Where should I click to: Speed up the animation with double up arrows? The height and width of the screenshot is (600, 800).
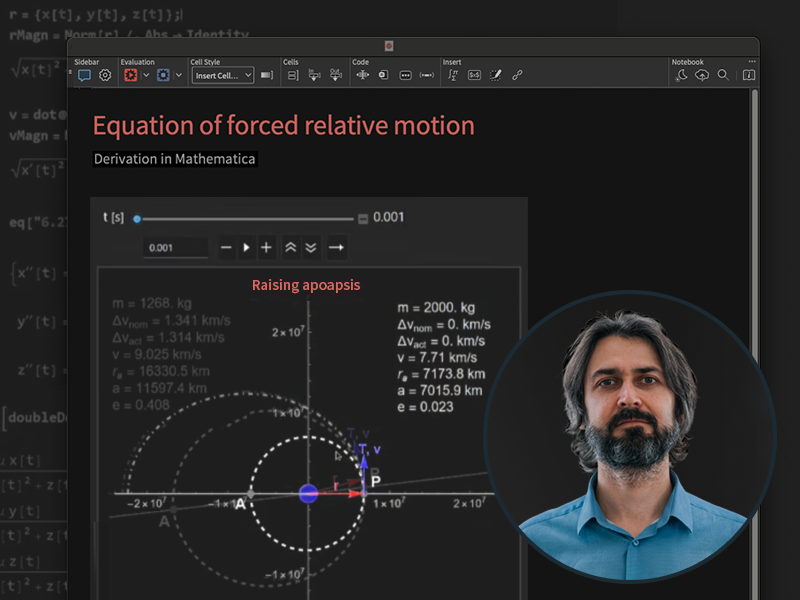click(x=291, y=248)
